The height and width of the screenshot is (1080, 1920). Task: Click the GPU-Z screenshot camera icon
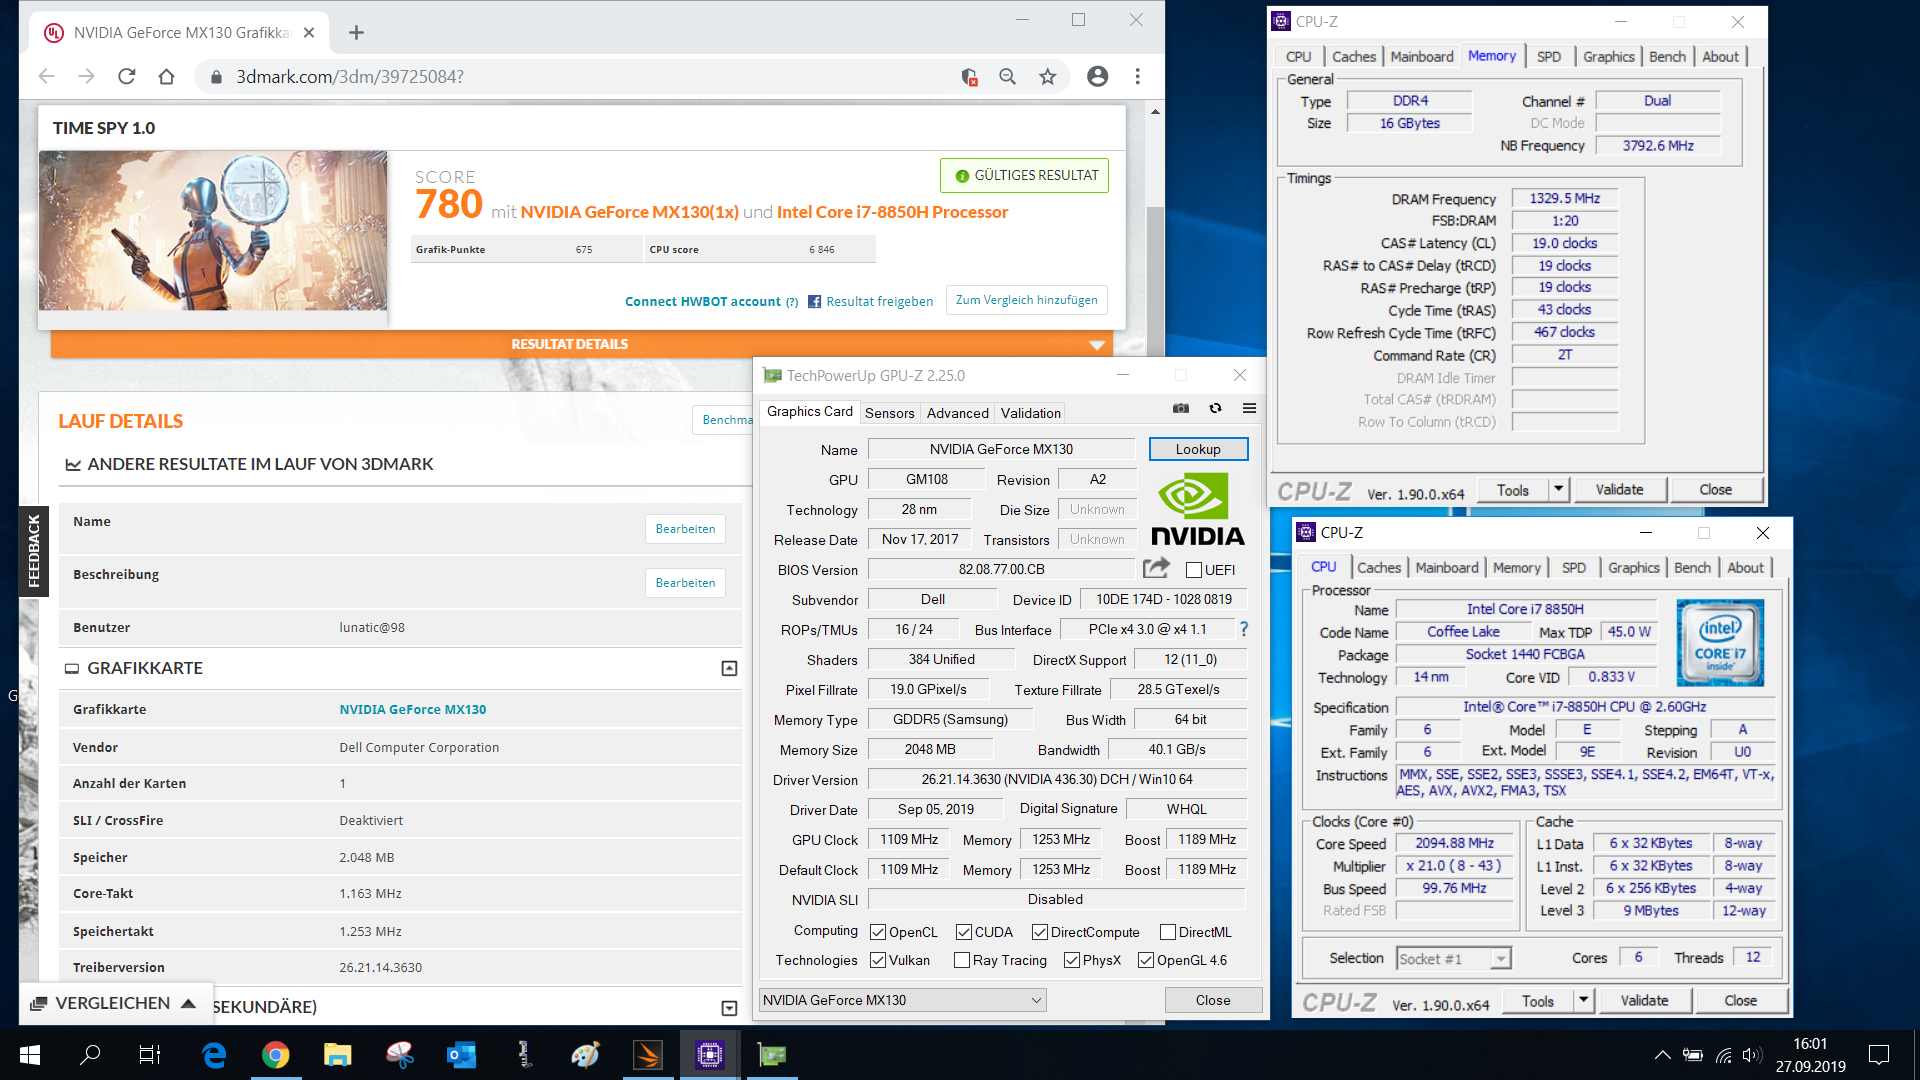point(1181,408)
